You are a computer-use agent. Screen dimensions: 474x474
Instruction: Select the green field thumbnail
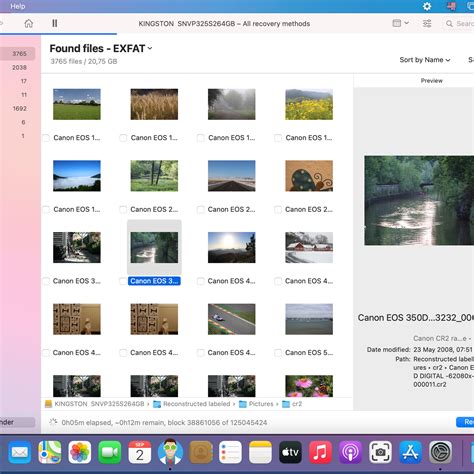tap(77, 104)
